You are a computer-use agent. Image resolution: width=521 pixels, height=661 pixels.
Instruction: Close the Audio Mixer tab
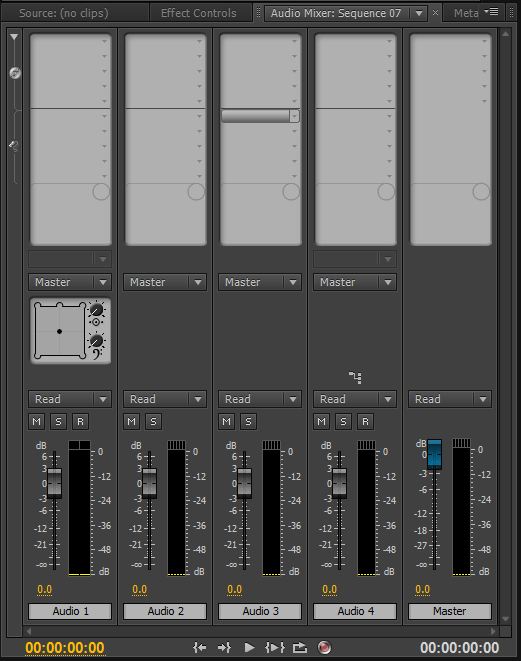click(435, 13)
